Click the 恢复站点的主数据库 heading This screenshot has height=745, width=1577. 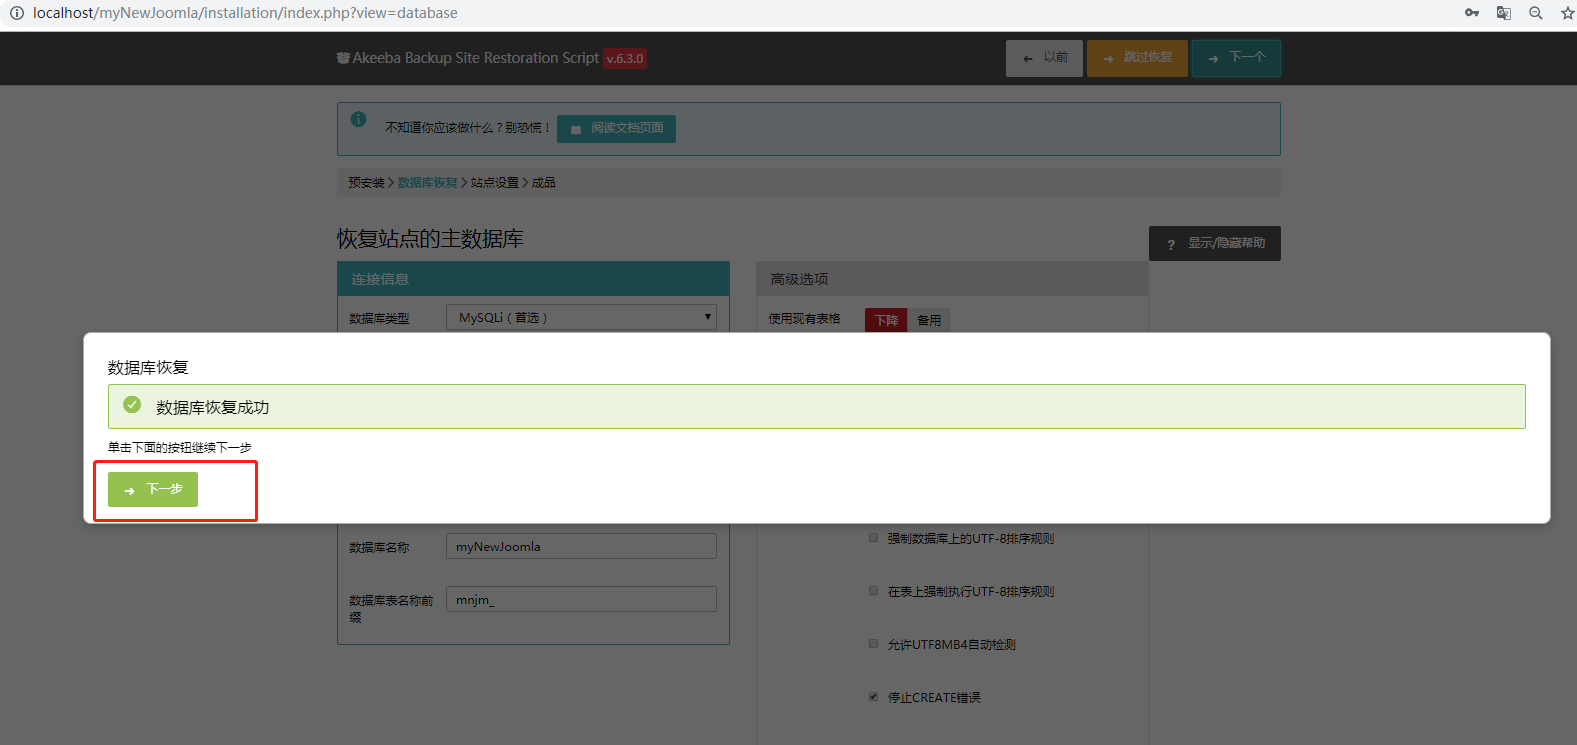pos(430,239)
